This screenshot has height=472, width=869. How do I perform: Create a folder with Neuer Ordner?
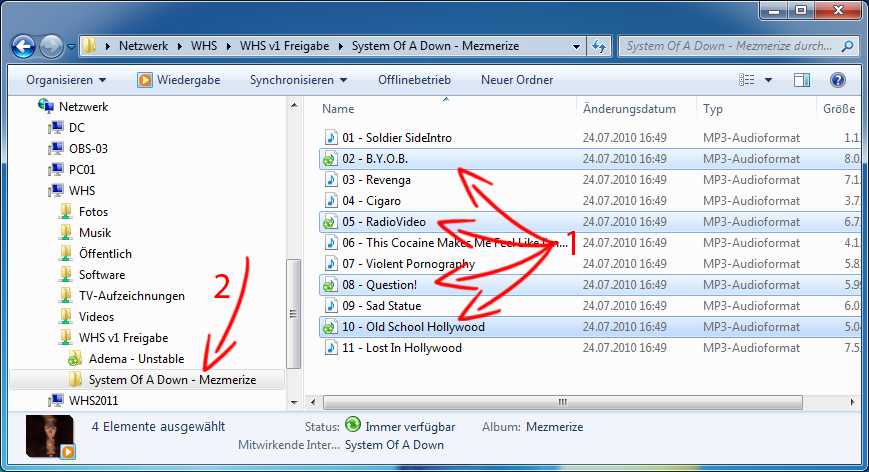click(x=517, y=80)
